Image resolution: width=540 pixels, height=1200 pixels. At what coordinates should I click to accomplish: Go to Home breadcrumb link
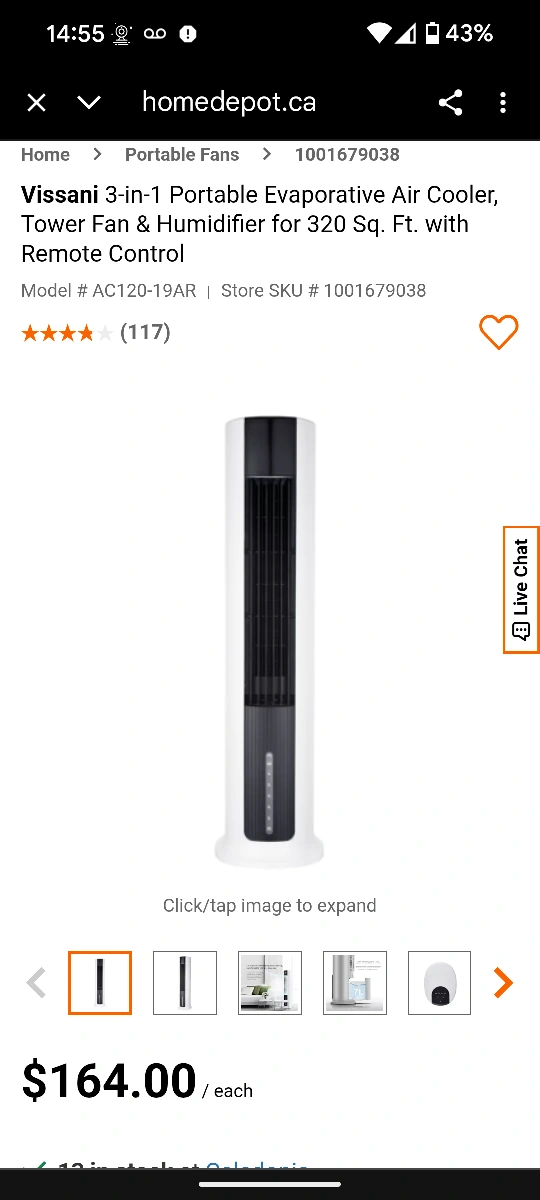[45, 154]
